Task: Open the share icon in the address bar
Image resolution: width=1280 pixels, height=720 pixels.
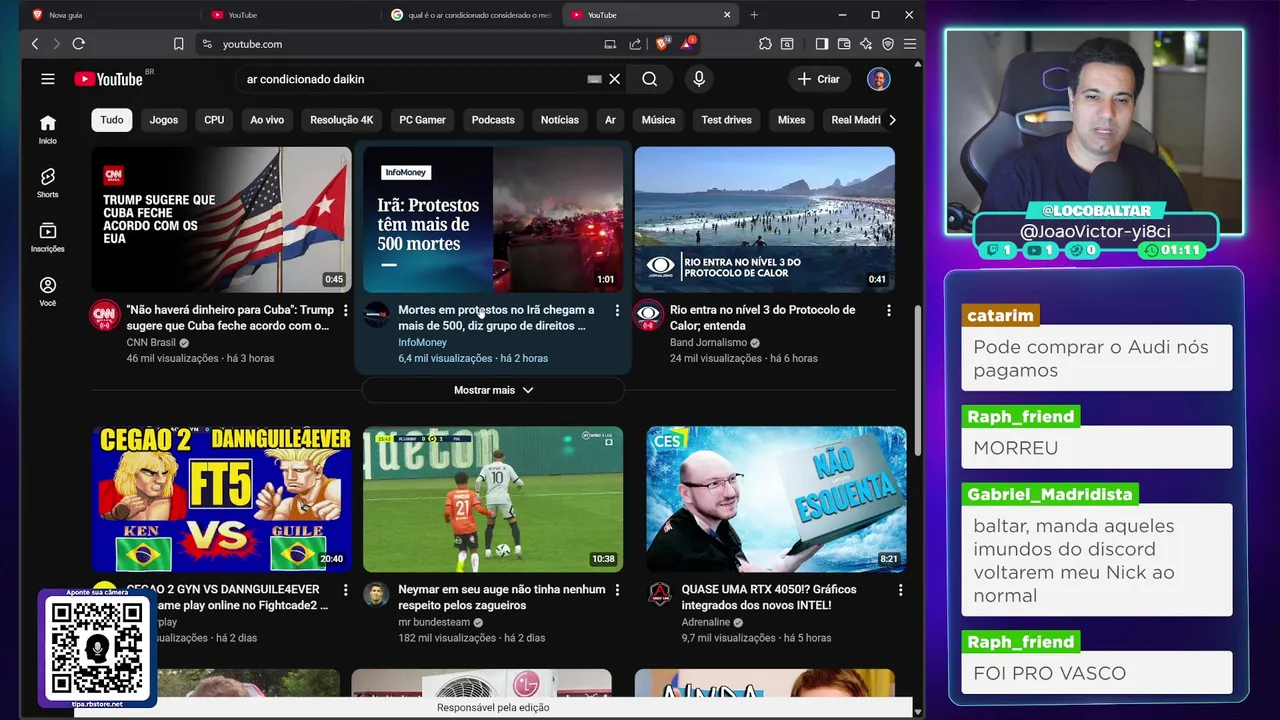Action: click(x=635, y=44)
